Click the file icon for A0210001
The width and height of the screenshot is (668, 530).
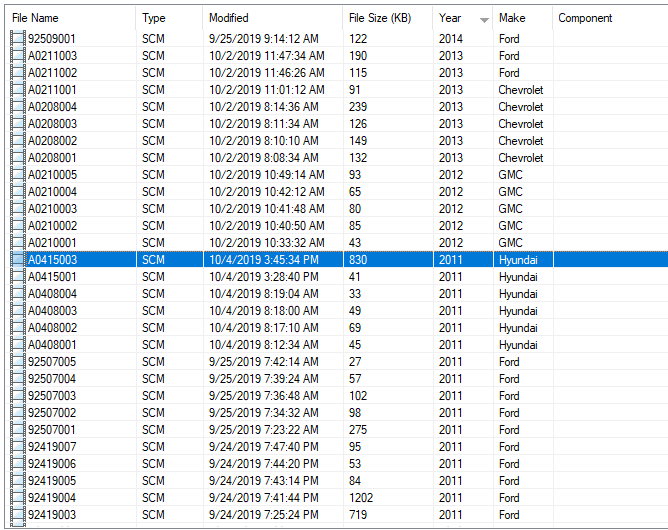click(x=18, y=243)
